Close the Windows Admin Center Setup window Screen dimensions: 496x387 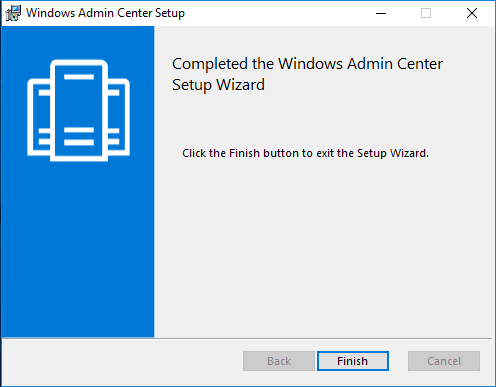point(472,13)
